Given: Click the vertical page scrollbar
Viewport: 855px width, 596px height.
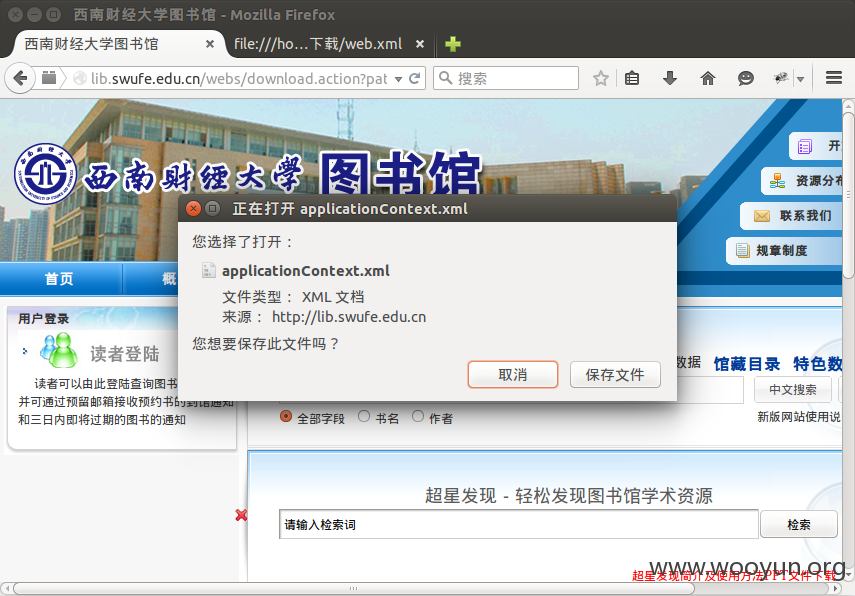Looking at the screenshot, I should pyautogui.click(x=848, y=196).
